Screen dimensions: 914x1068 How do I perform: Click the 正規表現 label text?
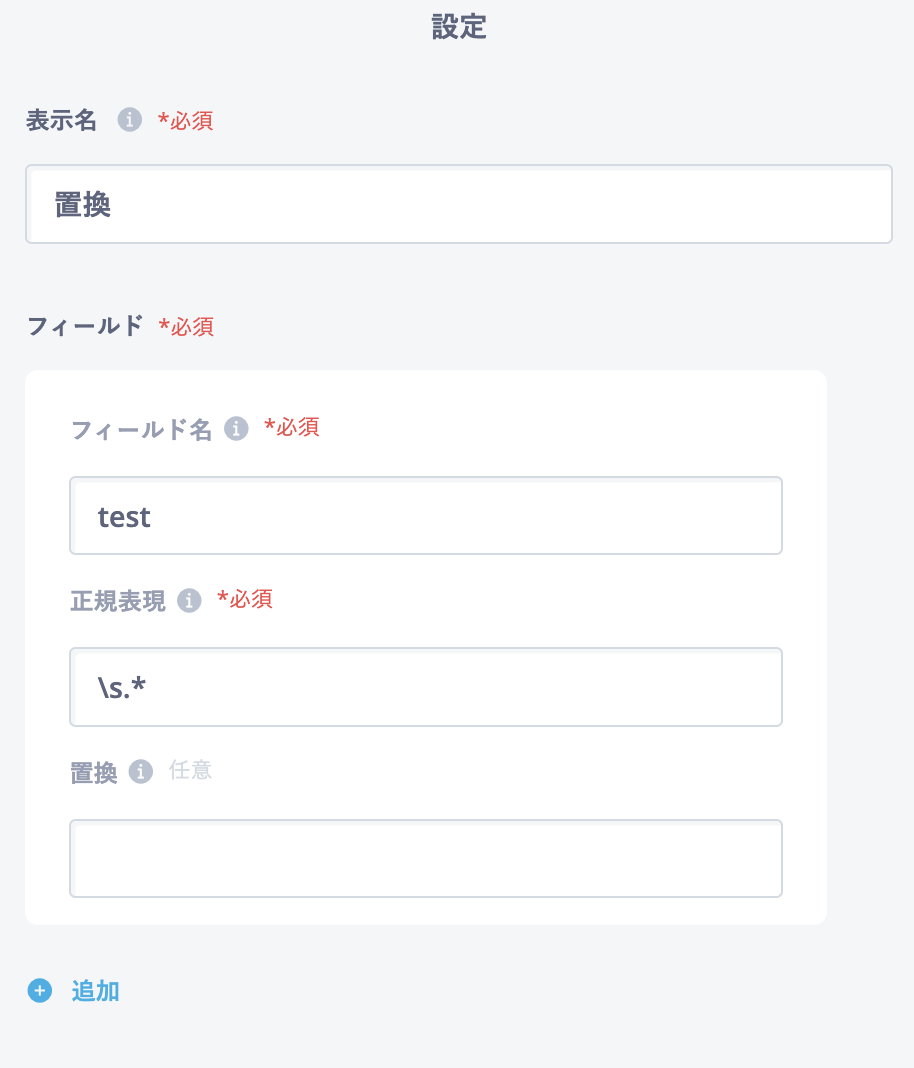(x=118, y=601)
